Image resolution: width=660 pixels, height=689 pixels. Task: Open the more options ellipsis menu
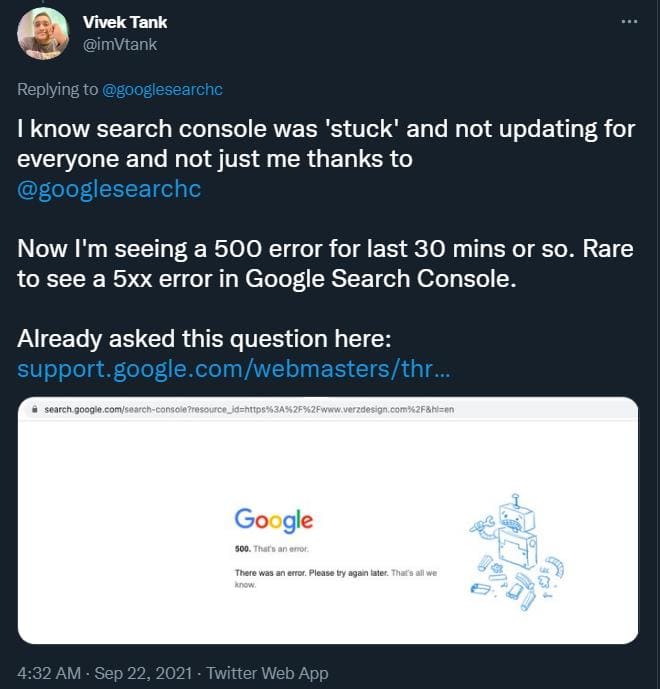tap(628, 21)
